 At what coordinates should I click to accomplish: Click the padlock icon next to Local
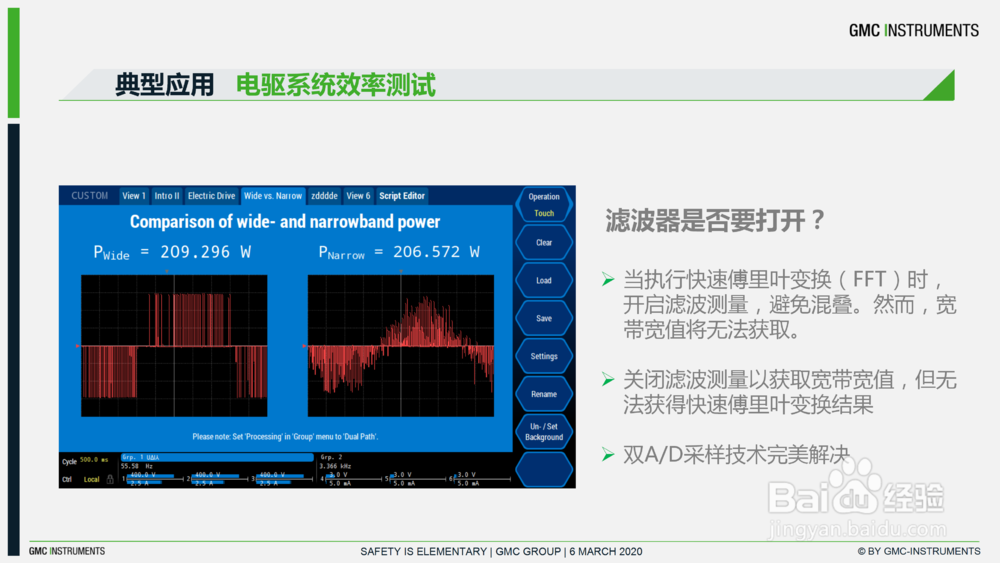tap(110, 479)
